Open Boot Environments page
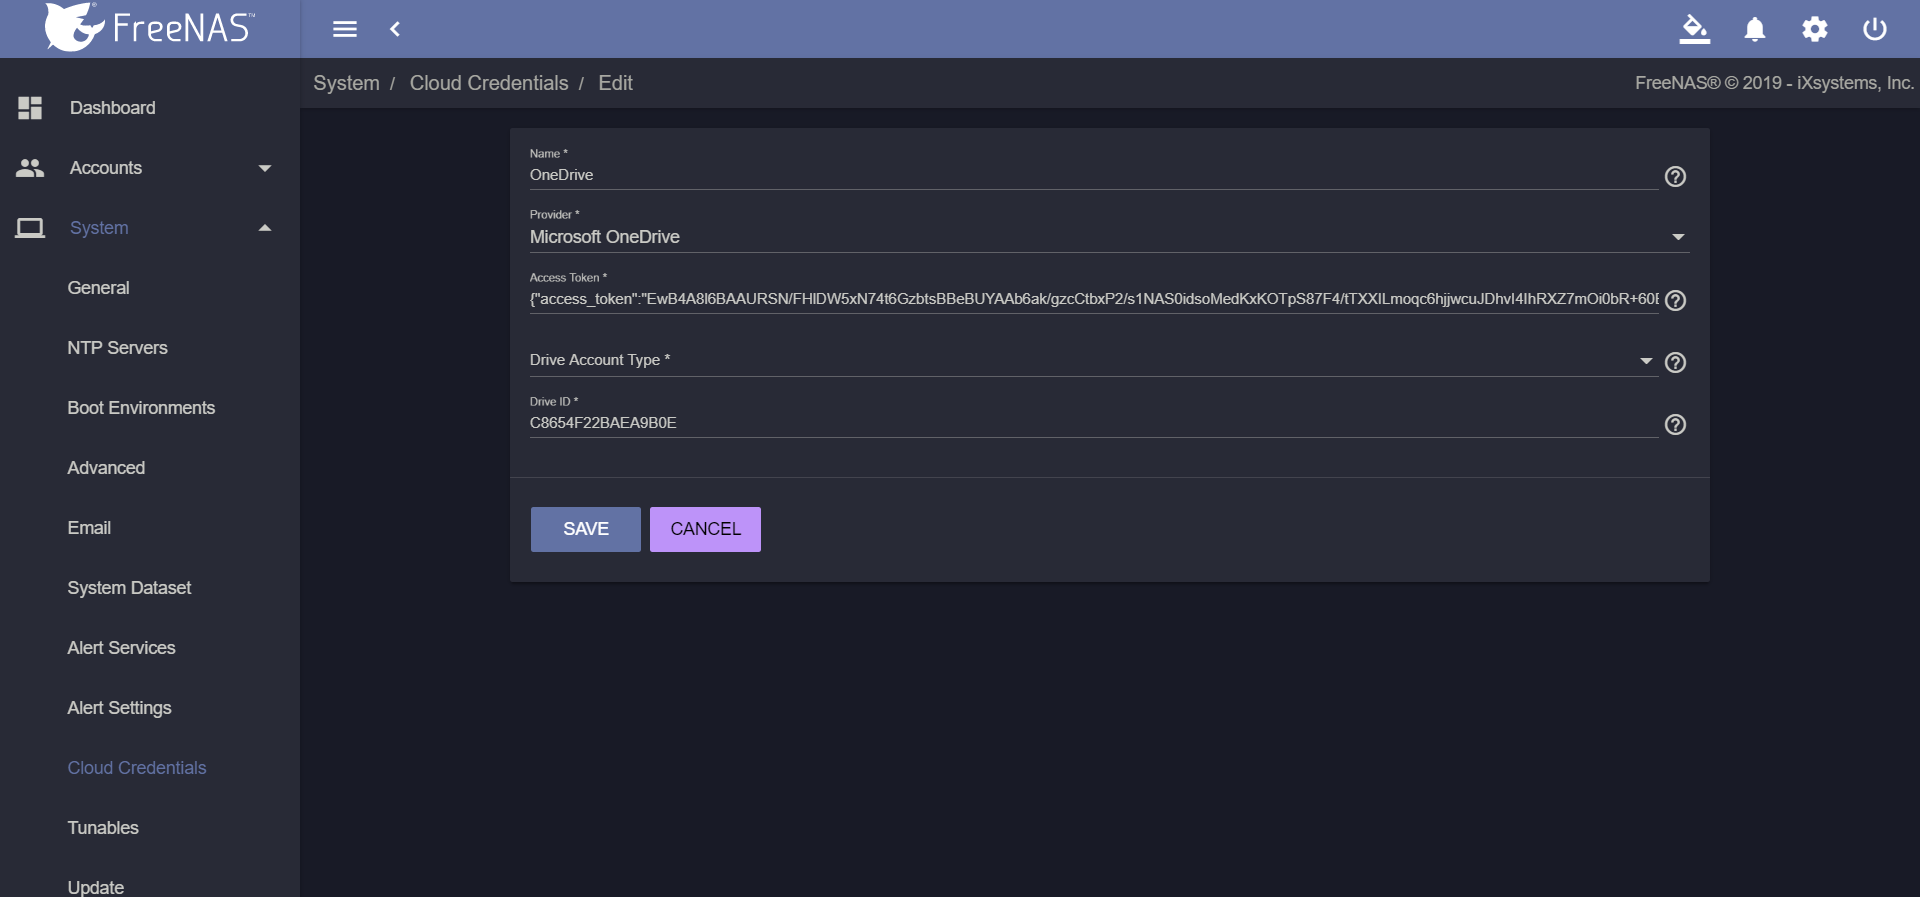Image resolution: width=1920 pixels, height=897 pixels. pyautogui.click(x=141, y=408)
